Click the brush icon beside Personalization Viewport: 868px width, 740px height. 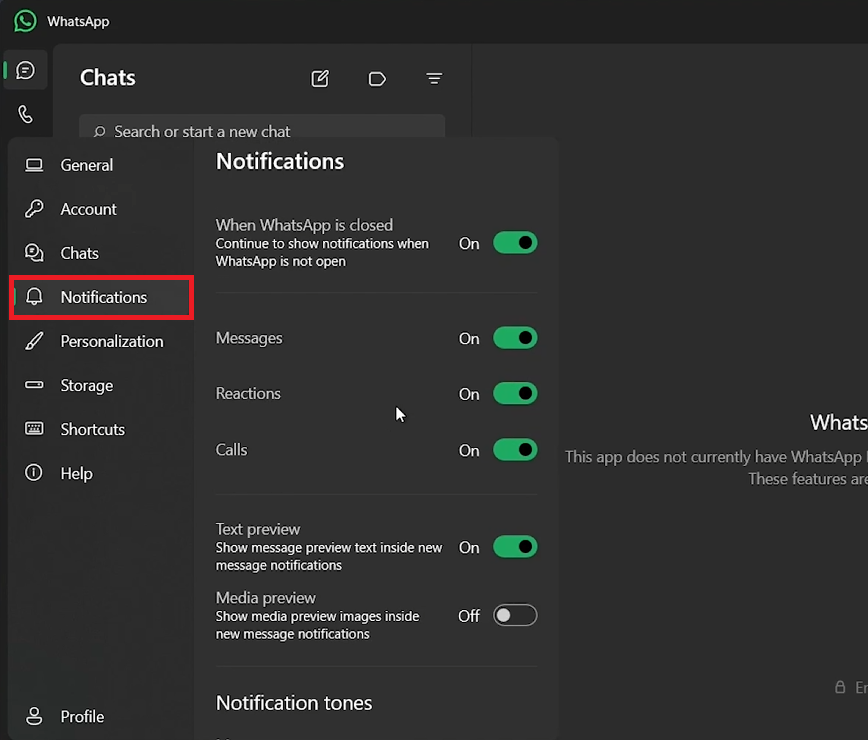click(34, 341)
